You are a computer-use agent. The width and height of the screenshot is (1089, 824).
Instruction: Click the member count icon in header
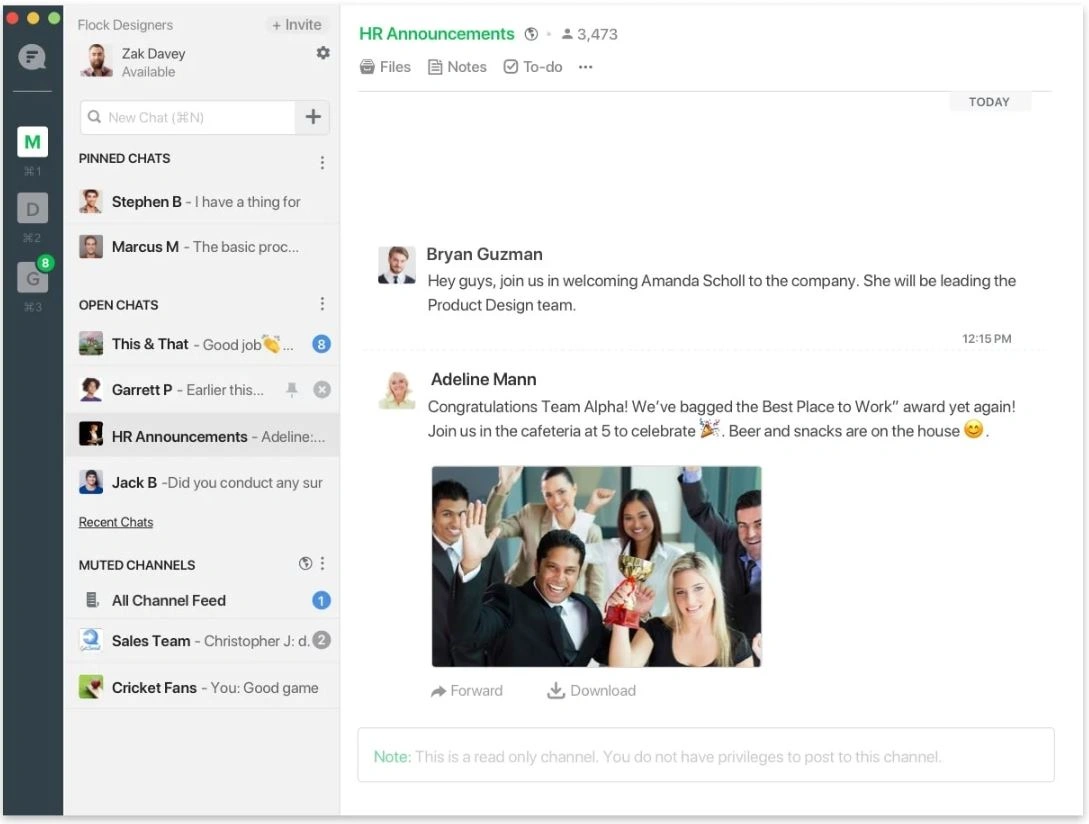coord(567,34)
